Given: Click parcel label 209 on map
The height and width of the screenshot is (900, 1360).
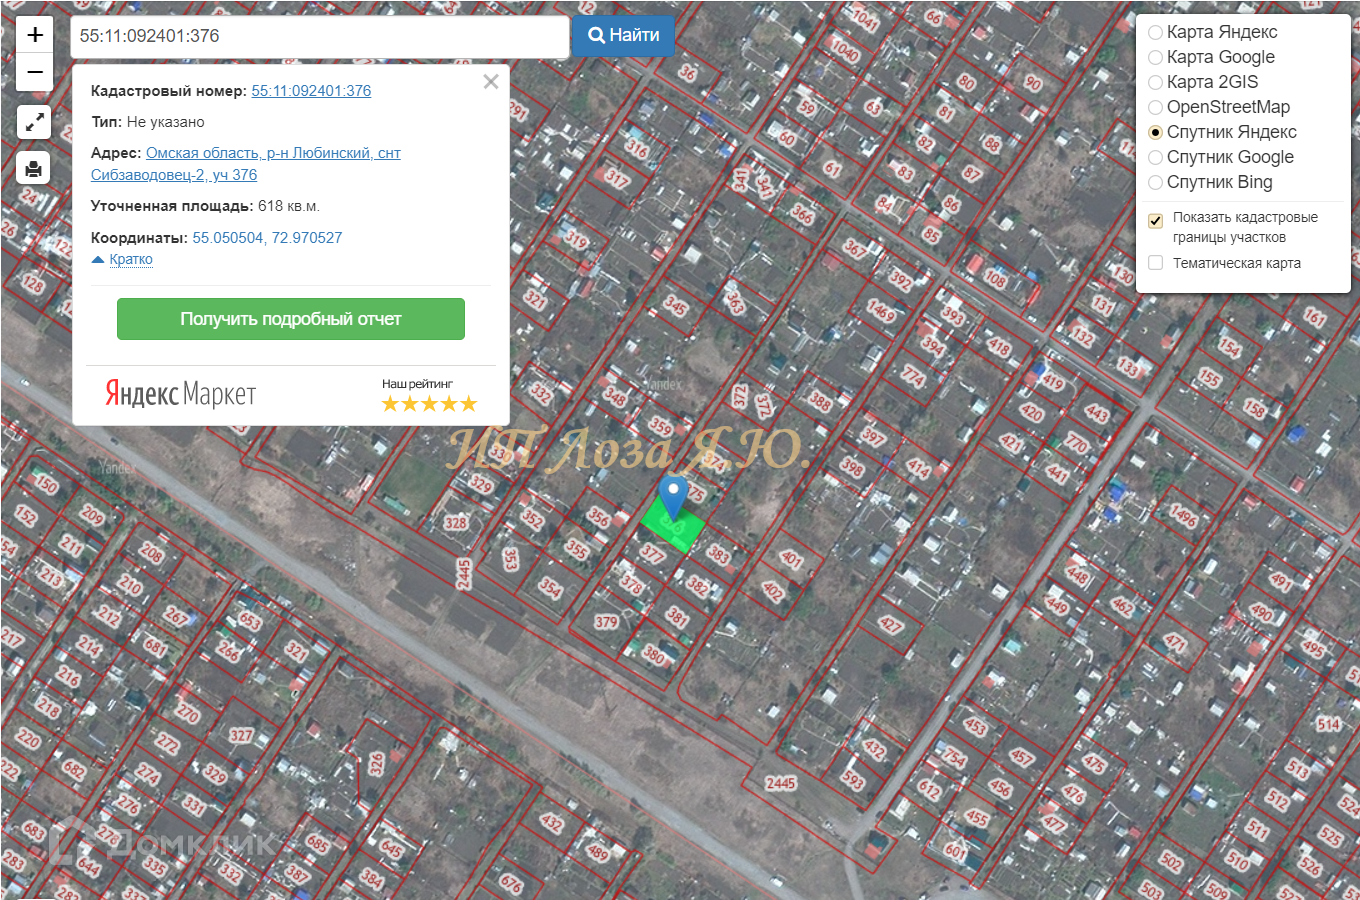Looking at the screenshot, I should (92, 515).
